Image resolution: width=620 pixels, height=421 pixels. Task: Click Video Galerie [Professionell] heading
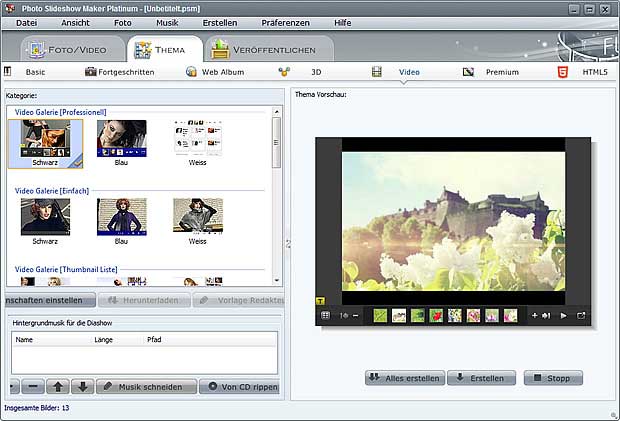60,112
